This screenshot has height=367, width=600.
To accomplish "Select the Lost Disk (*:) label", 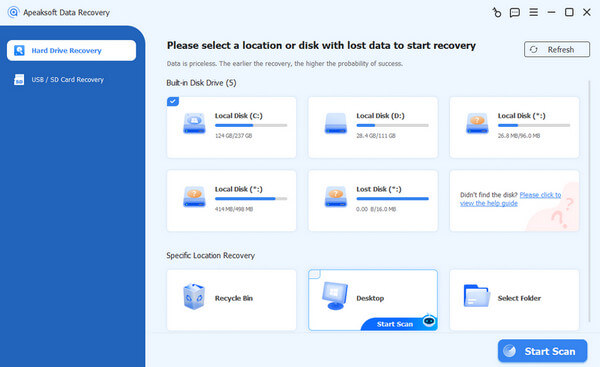I will 379,189.
